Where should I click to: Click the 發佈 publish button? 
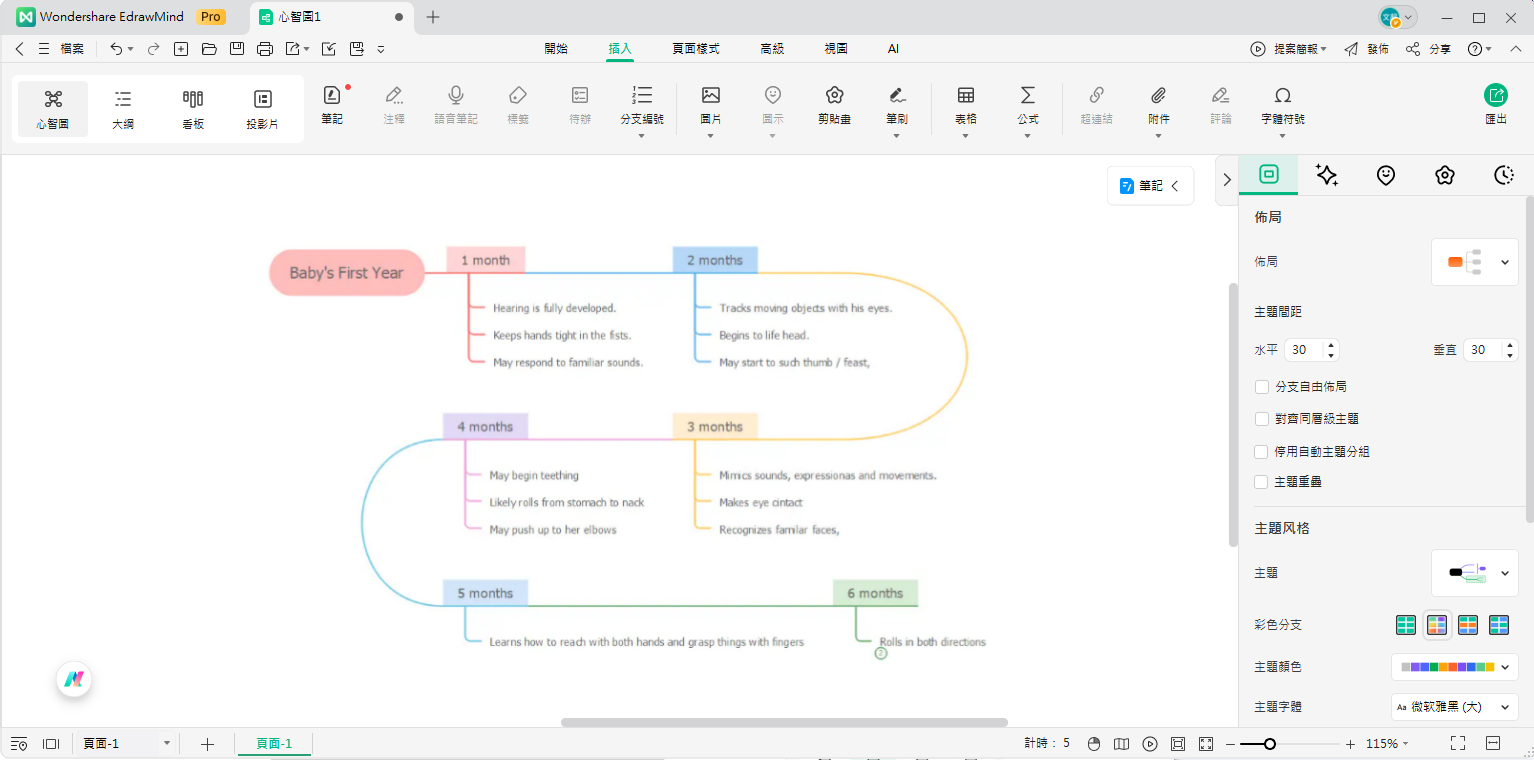click(1366, 49)
